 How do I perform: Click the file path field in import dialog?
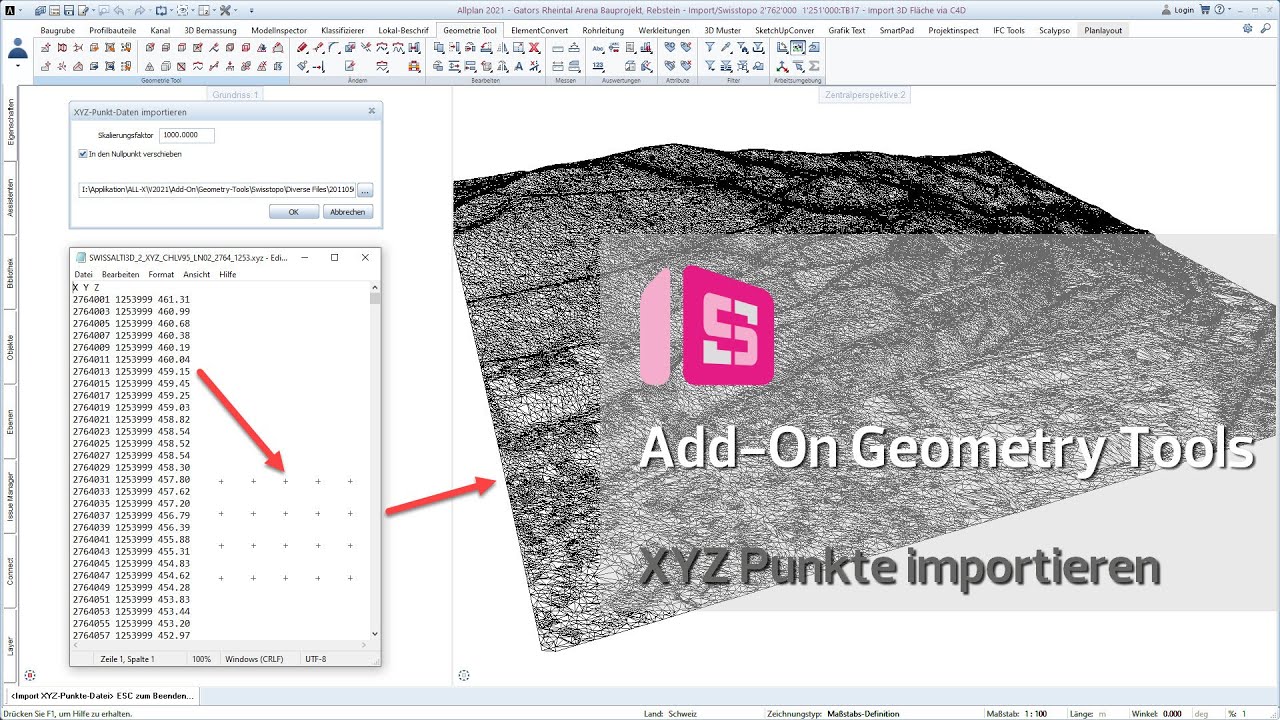217,189
